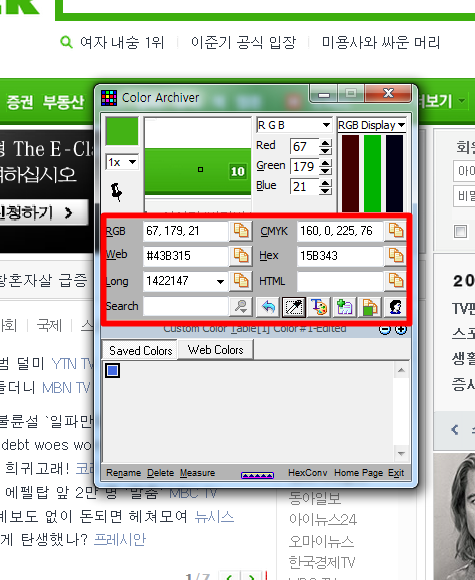Screen dimensions: 475x580
Task: Click the Color Archiver title bar icon
Action: 109,98
